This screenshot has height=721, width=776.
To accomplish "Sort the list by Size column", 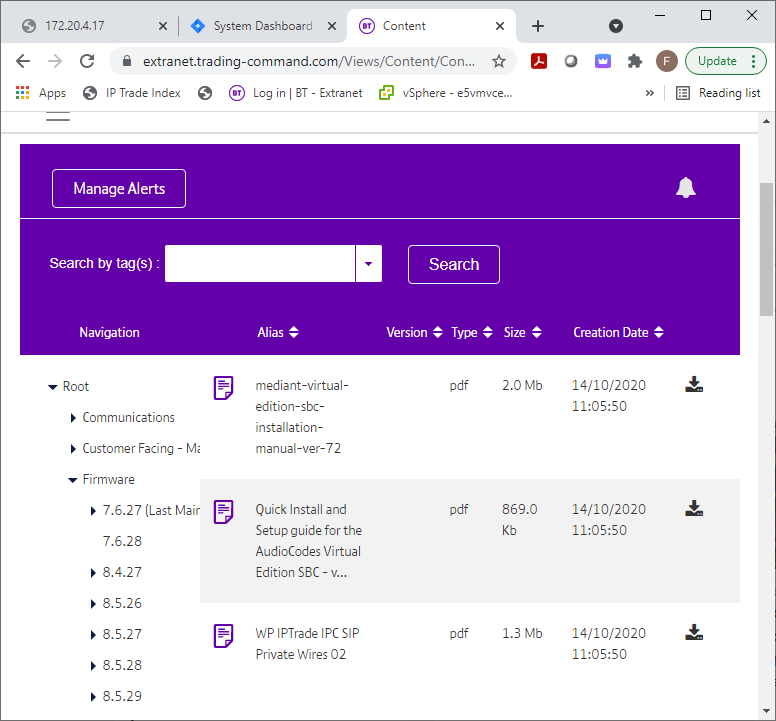I will point(522,332).
